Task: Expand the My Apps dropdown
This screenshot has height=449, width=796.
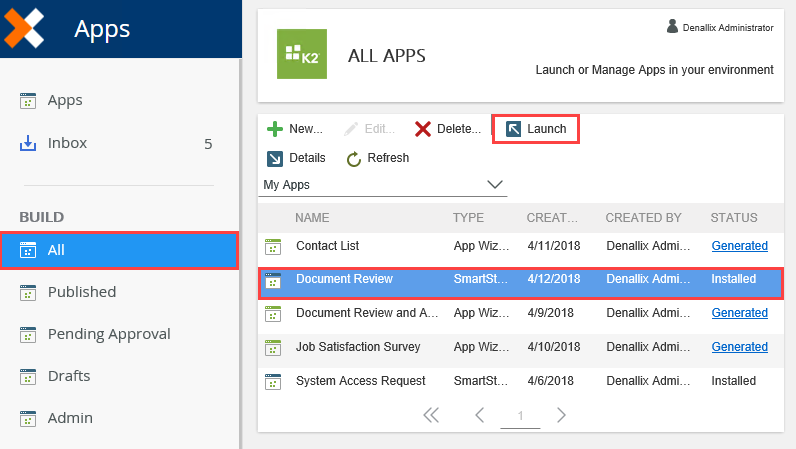Action: 494,185
